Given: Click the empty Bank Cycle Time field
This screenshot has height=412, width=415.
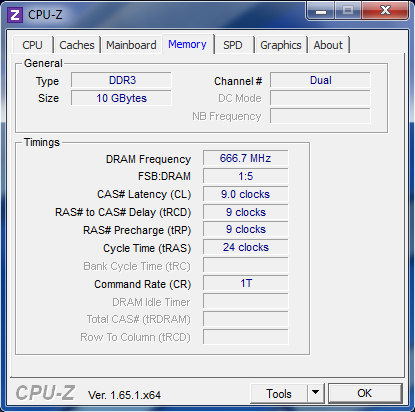Looking at the screenshot, I should point(246,266).
